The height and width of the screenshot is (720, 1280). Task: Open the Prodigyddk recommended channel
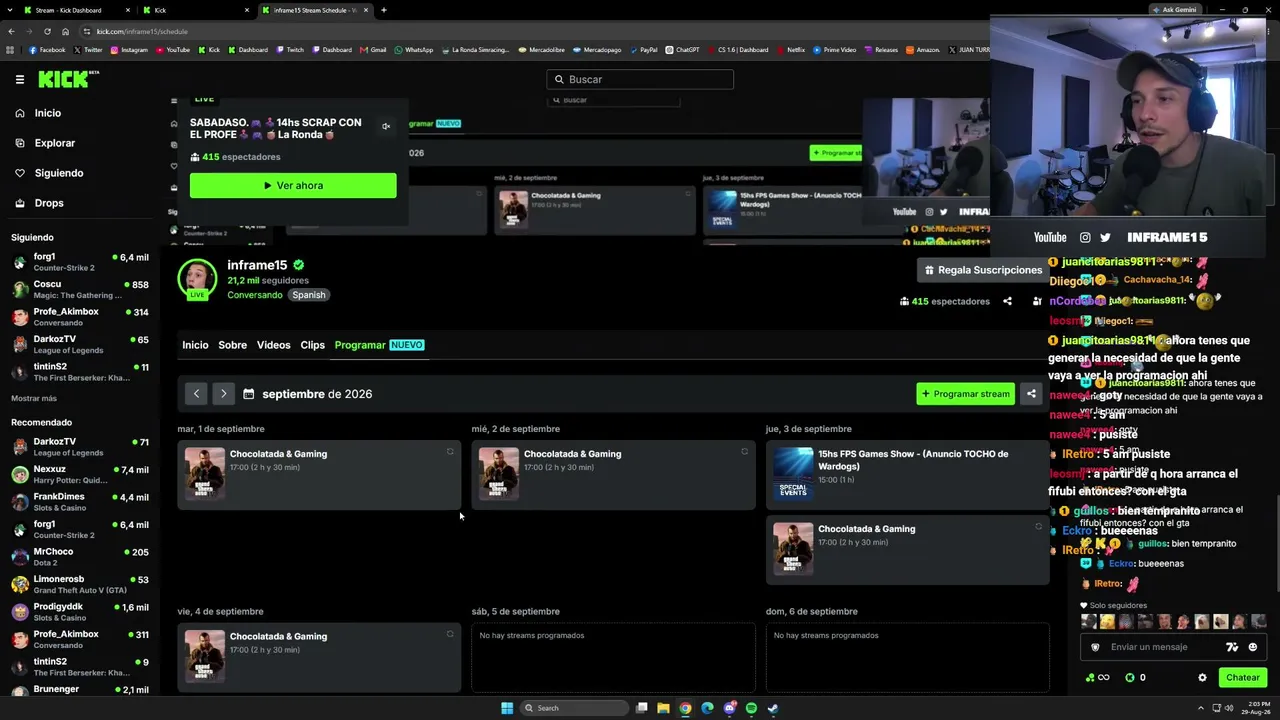(80, 612)
